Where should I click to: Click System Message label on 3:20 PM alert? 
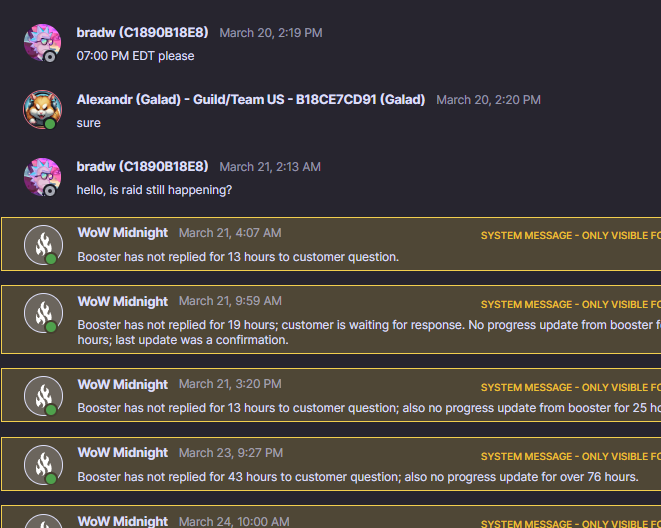point(571,387)
